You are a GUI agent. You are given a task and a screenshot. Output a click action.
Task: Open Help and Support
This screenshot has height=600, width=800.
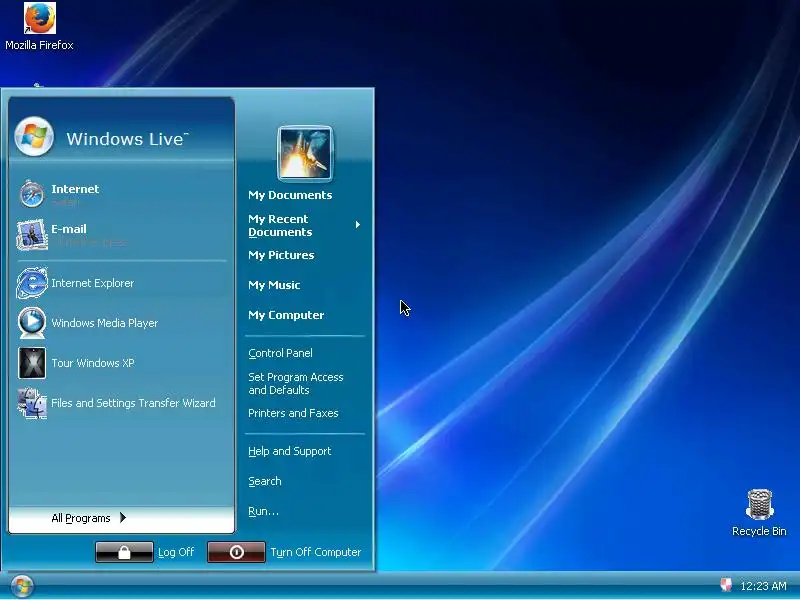pos(290,451)
